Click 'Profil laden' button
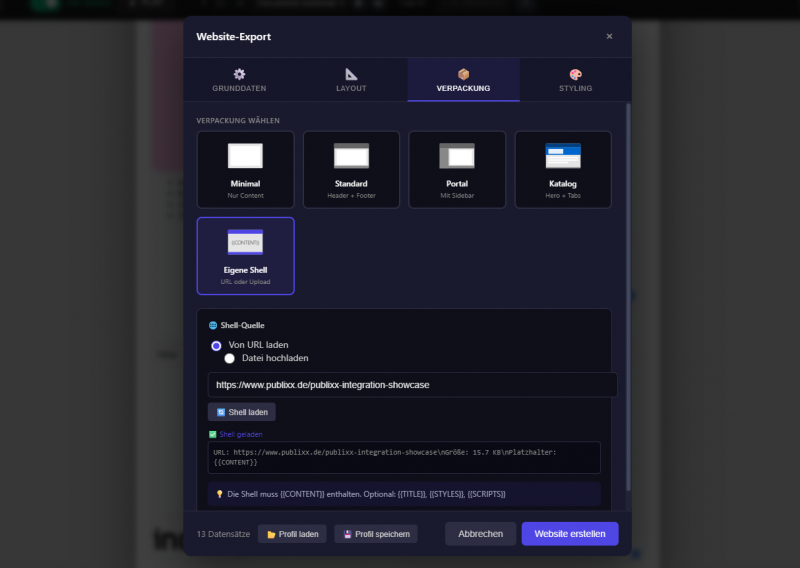The height and width of the screenshot is (568, 800). [292, 534]
